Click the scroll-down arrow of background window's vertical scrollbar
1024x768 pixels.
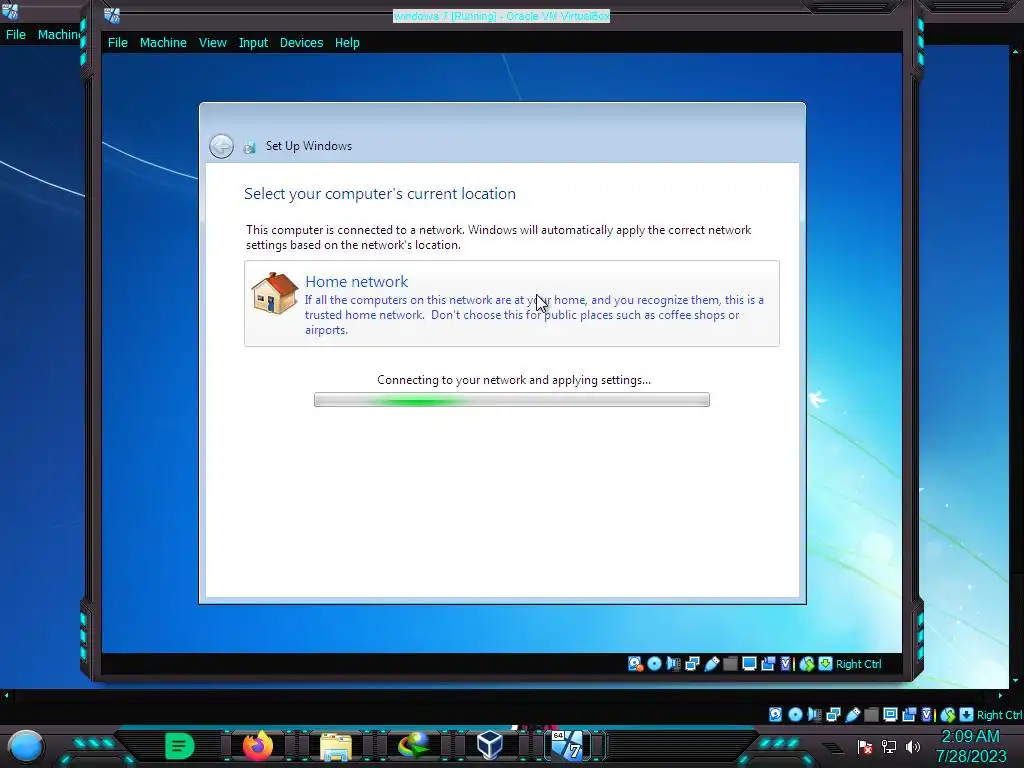pos(1016,681)
